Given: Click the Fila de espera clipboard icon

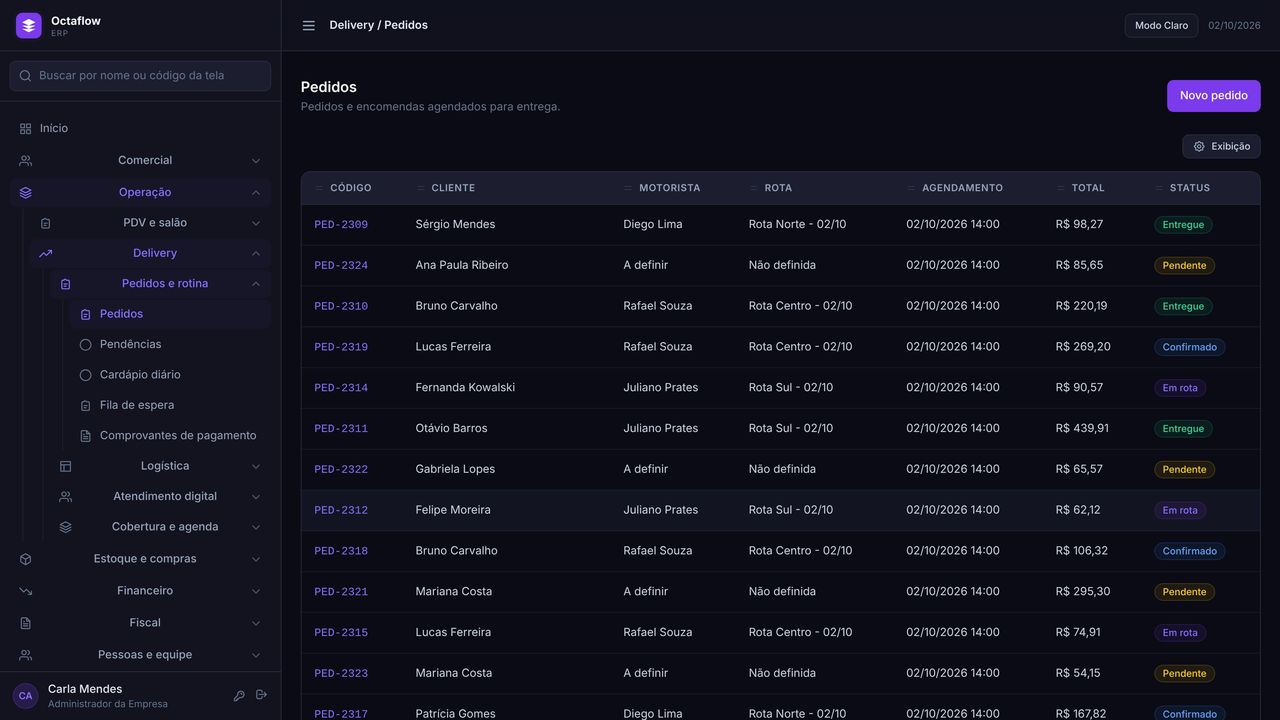Looking at the screenshot, I should click(86, 406).
